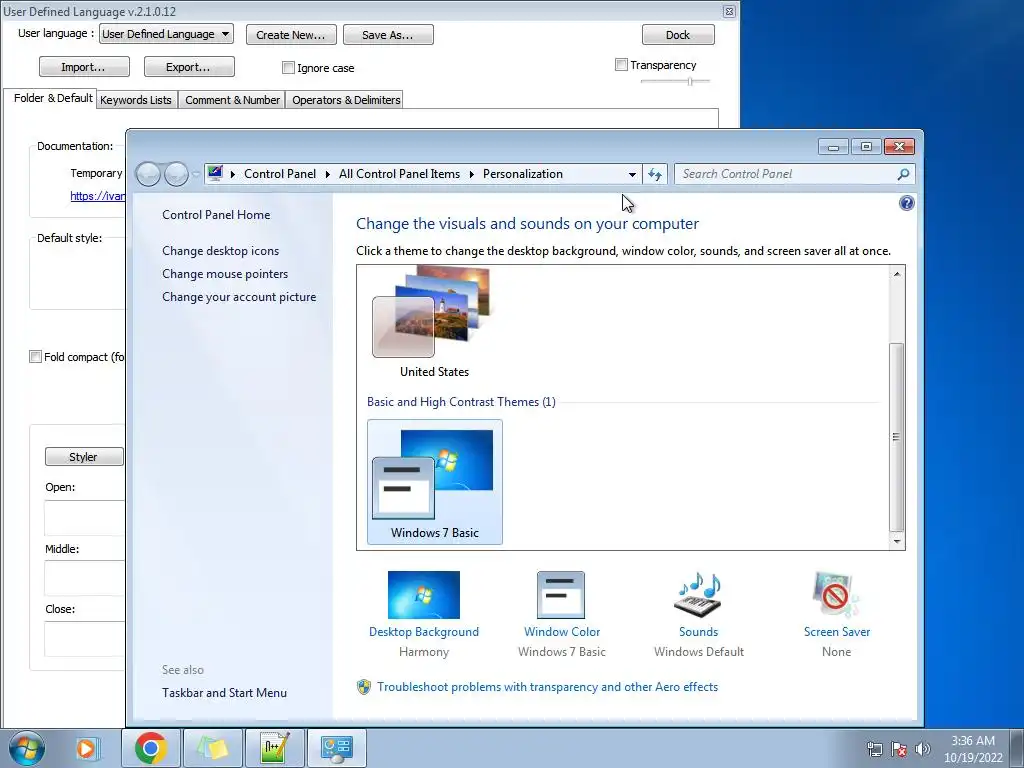The image size is (1024, 768).
Task: Open the Sounds icon
Action: coord(698,595)
